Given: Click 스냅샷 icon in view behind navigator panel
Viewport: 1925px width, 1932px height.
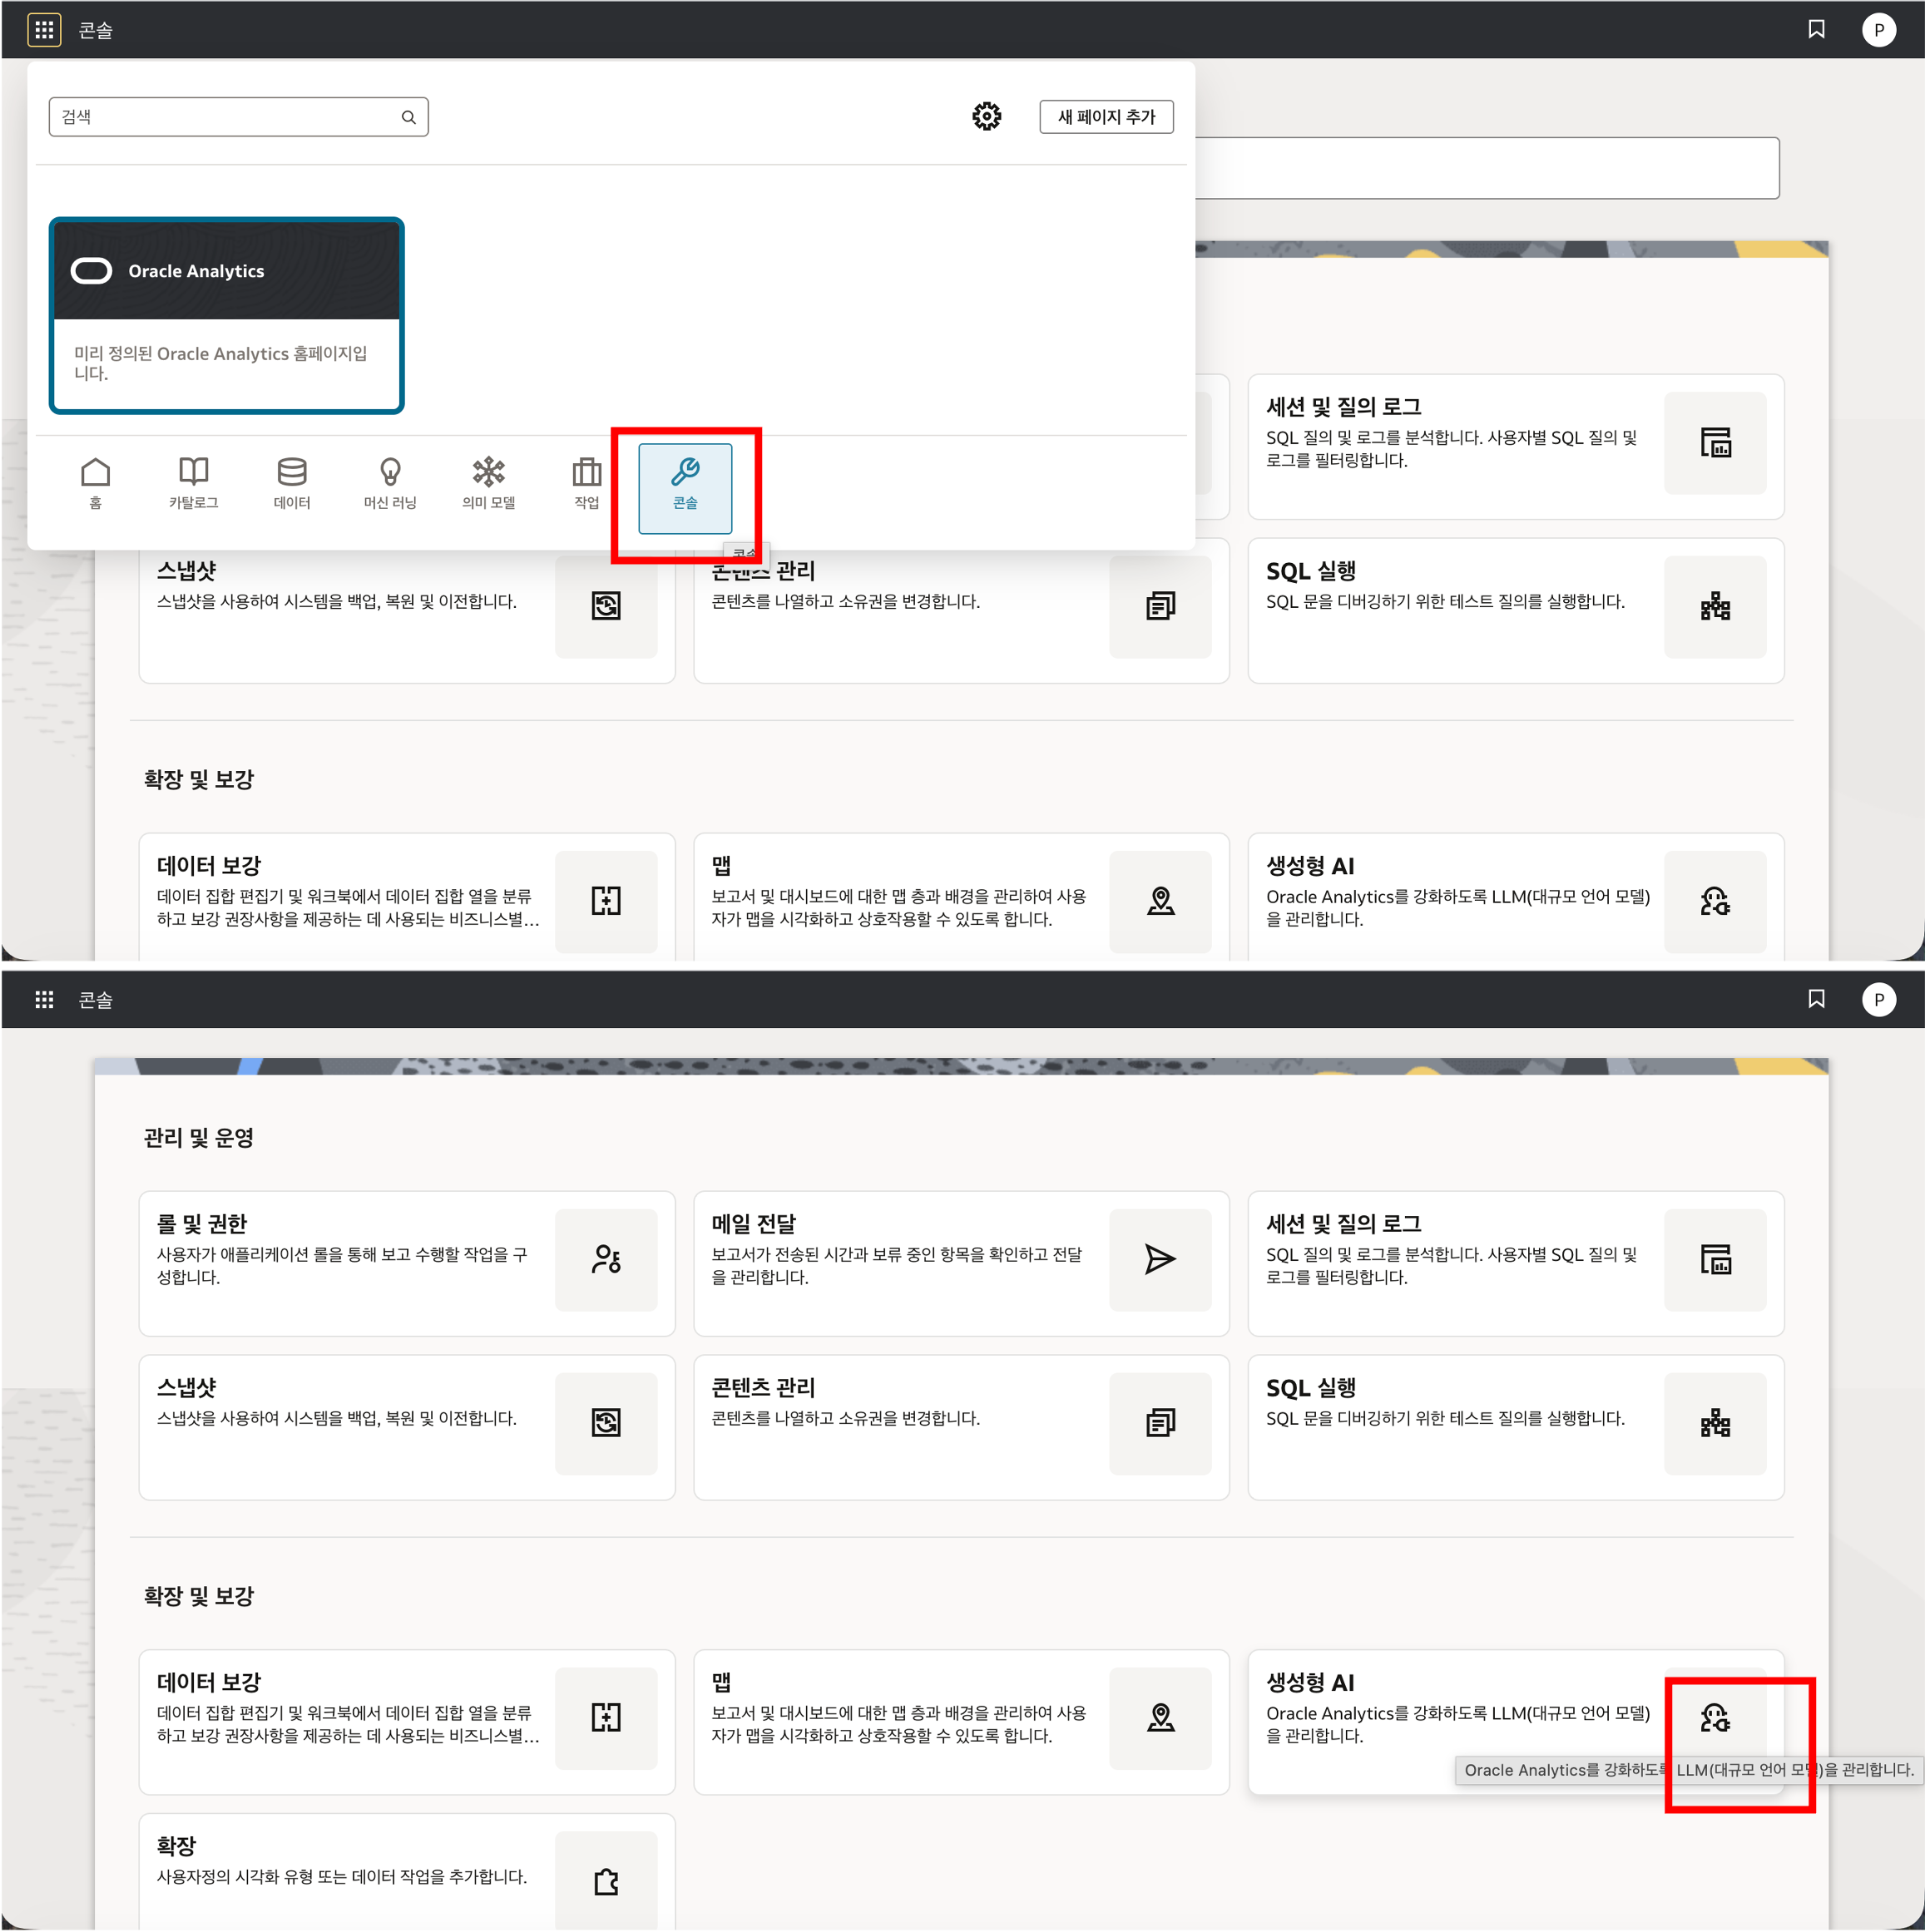Looking at the screenshot, I should pyautogui.click(x=606, y=606).
